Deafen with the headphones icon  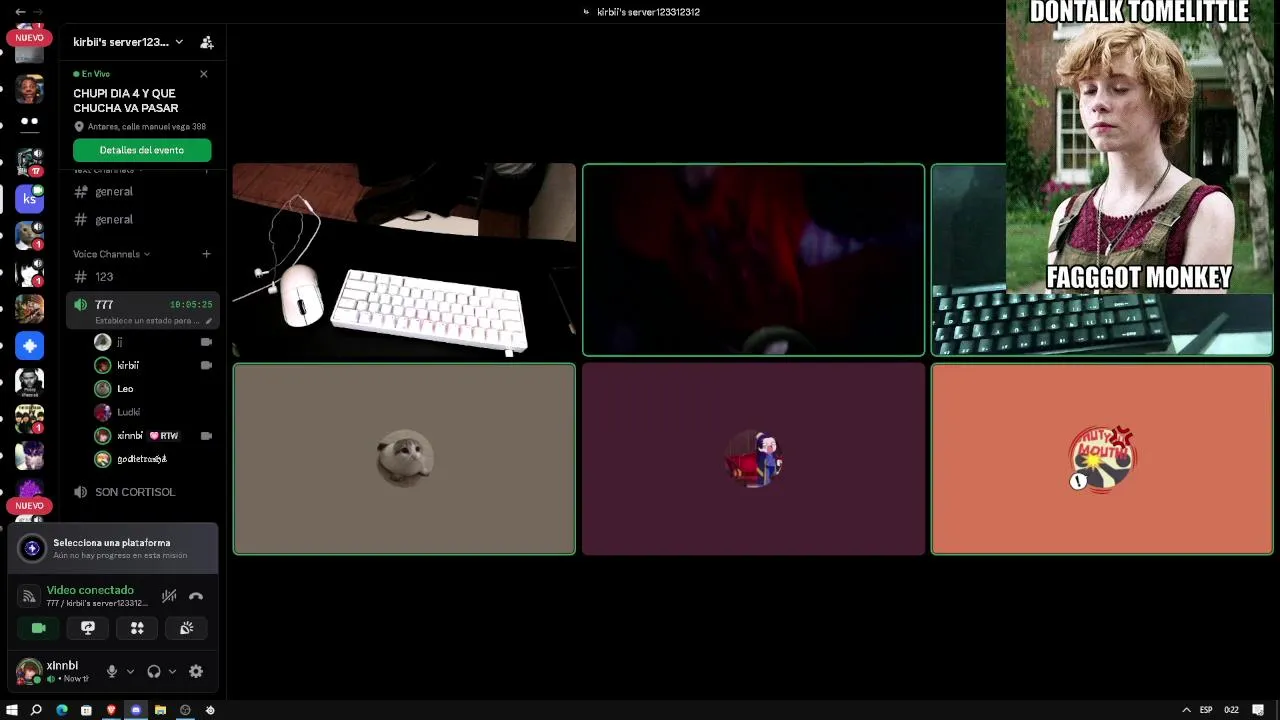click(154, 672)
